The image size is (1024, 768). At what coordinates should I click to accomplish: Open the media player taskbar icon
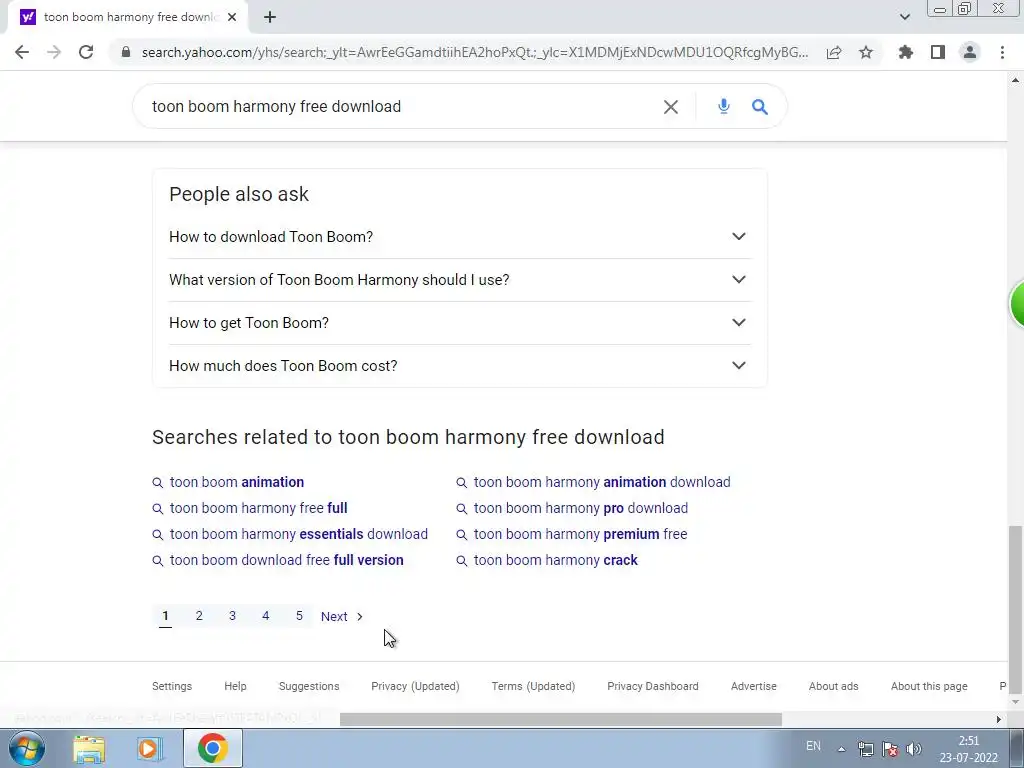(x=150, y=748)
